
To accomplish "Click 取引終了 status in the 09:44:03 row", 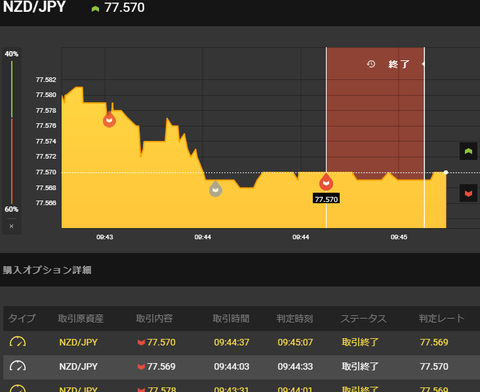I will click(x=360, y=367).
